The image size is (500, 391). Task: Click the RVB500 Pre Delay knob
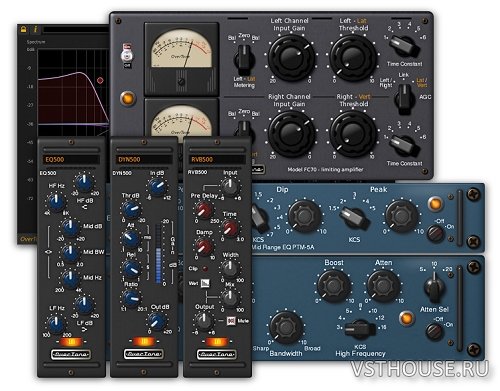(x=203, y=210)
